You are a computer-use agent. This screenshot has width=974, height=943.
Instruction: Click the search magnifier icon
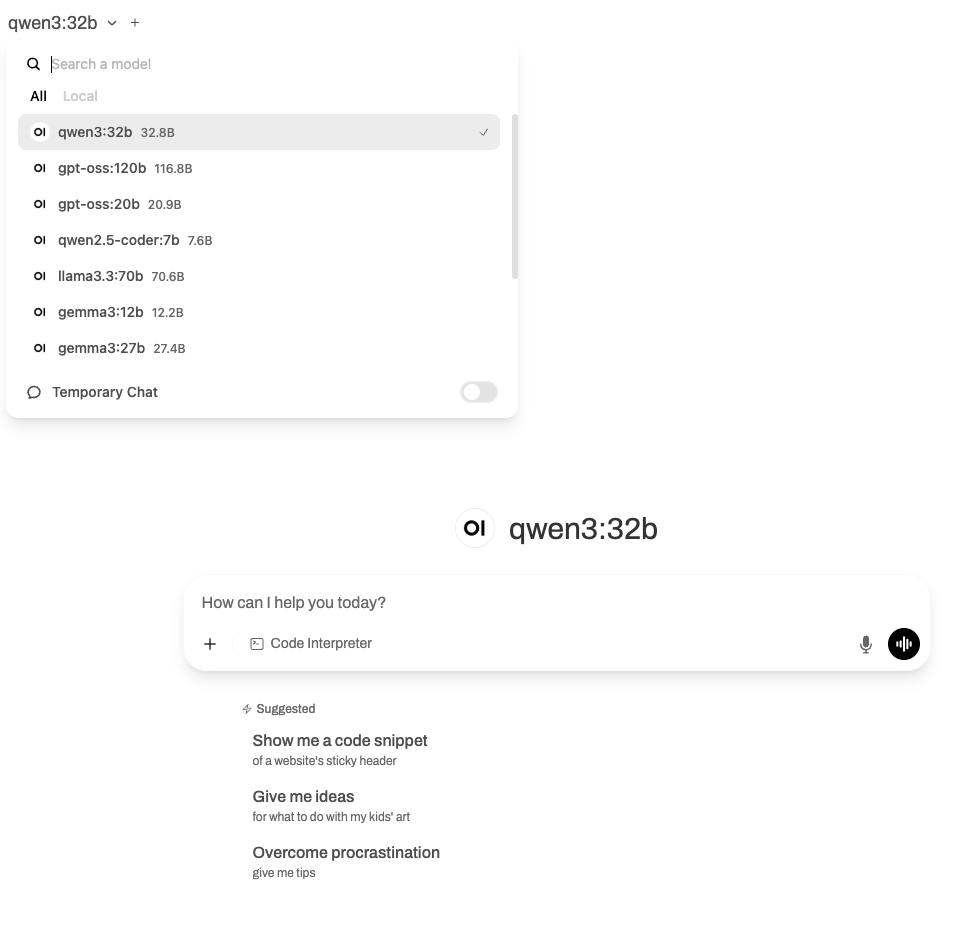pos(34,64)
